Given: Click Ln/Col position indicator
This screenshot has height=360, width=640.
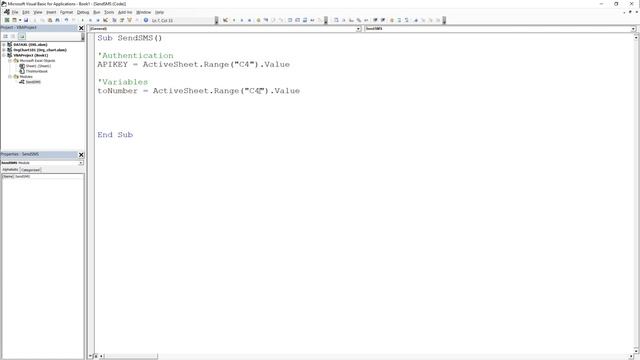Looking at the screenshot, I should coord(162,20).
